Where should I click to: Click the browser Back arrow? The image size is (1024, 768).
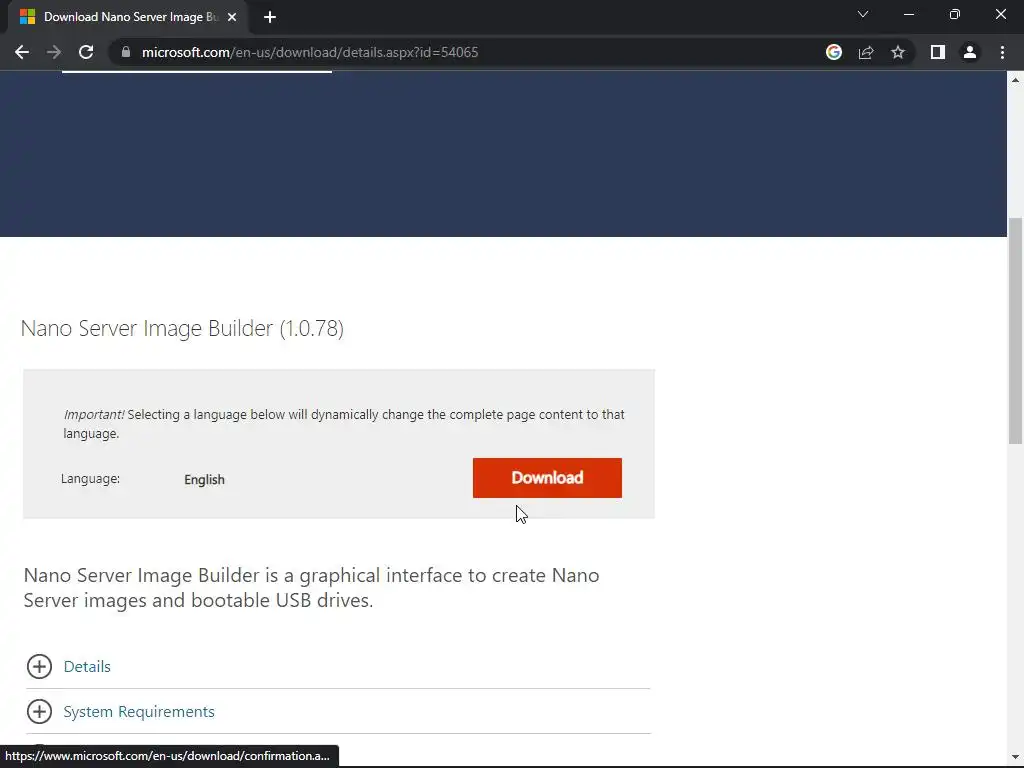pyautogui.click(x=22, y=52)
